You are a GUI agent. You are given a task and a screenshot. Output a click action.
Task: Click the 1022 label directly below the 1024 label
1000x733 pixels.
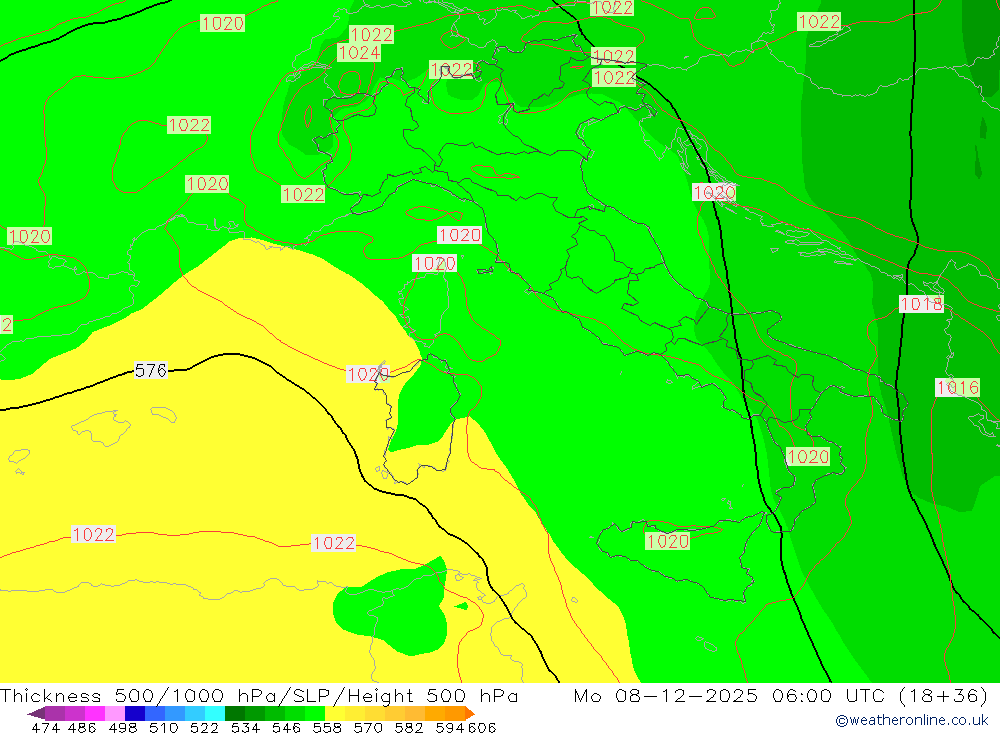303,194
